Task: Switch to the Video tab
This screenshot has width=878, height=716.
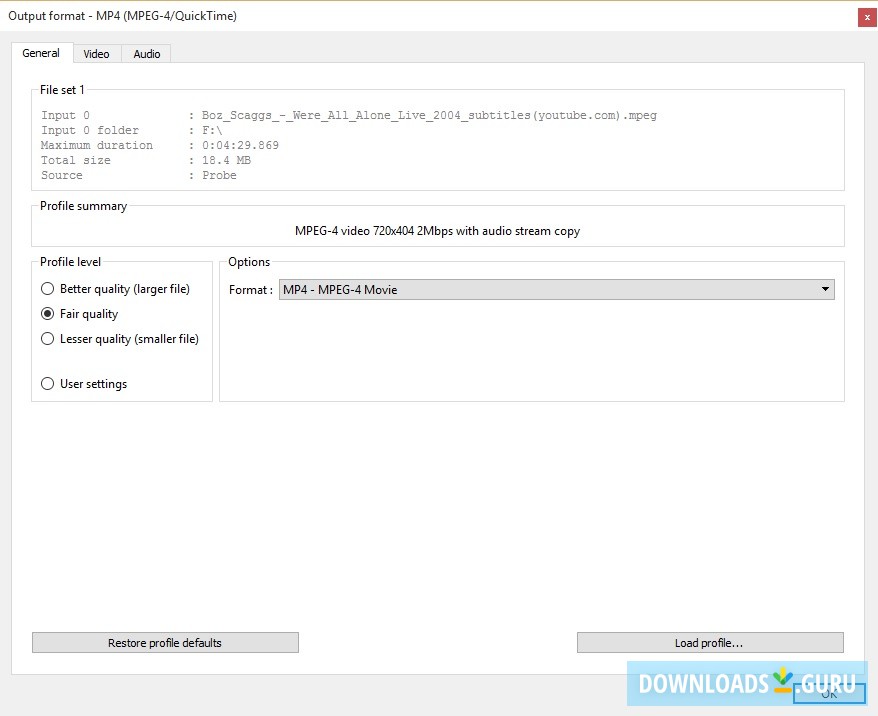Action: (96, 53)
